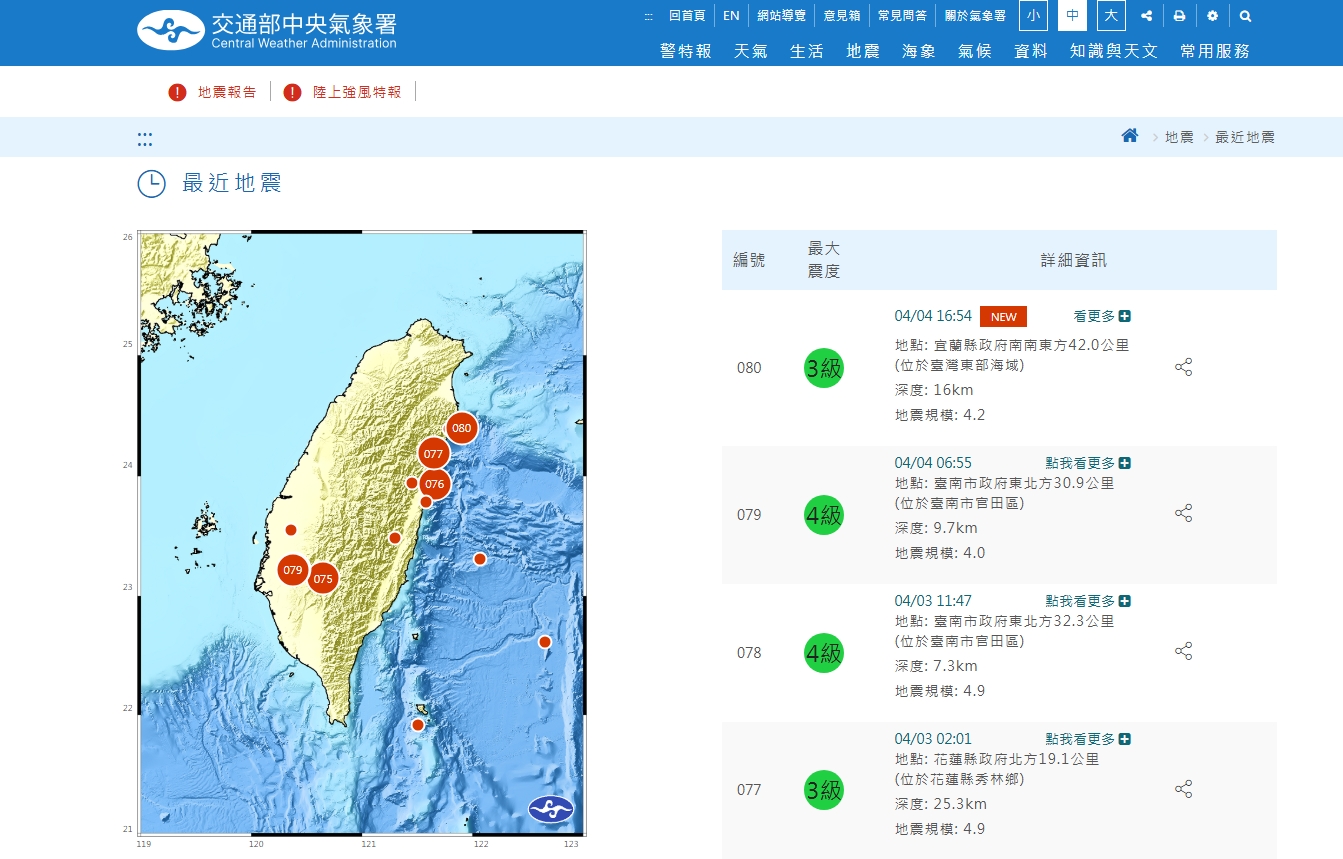The image size is (1343, 859).
Task: Click the print icon in the header
Action: pyautogui.click(x=1179, y=16)
